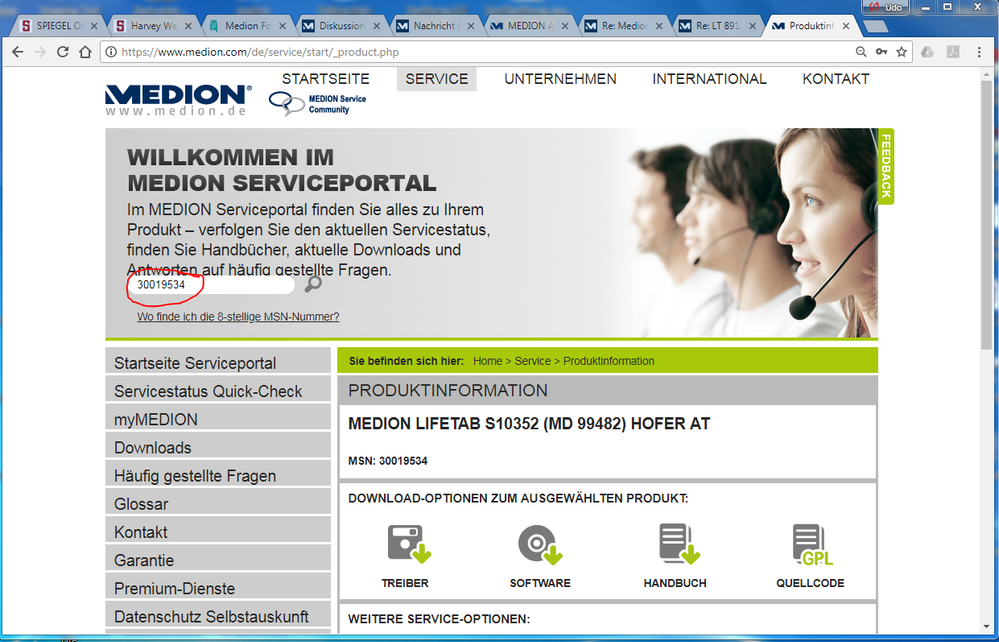Open Häufig gestellte Fragen in sidebar
The height and width of the screenshot is (642, 999).
tap(195, 476)
